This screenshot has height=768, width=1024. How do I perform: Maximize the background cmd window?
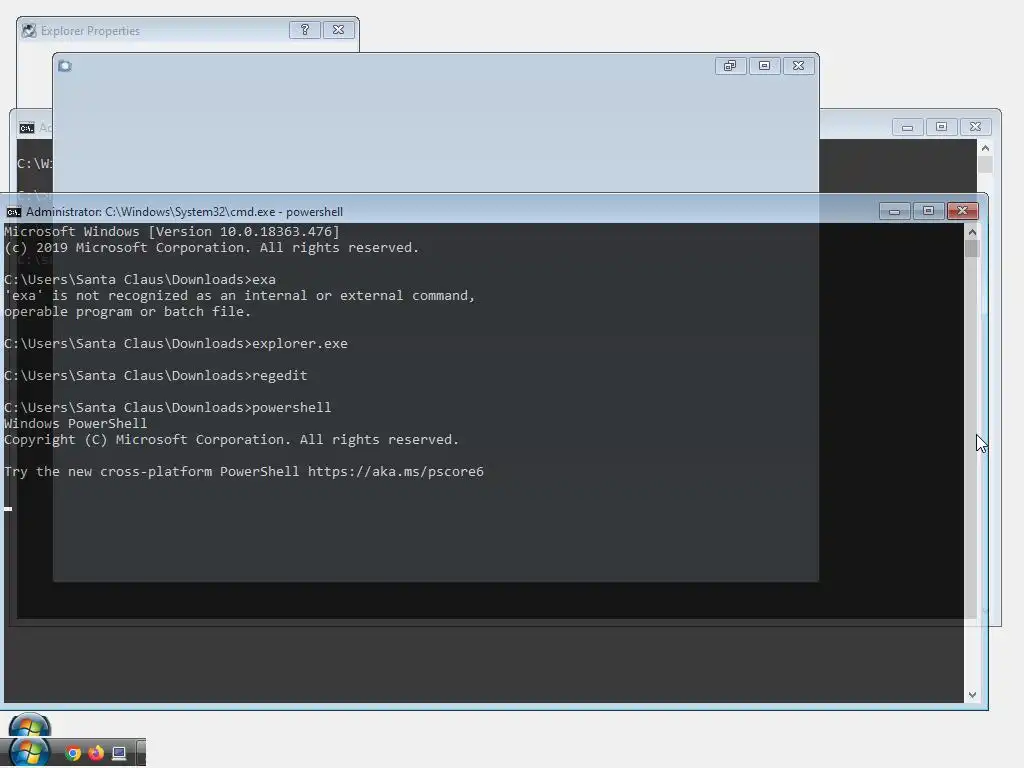942,127
